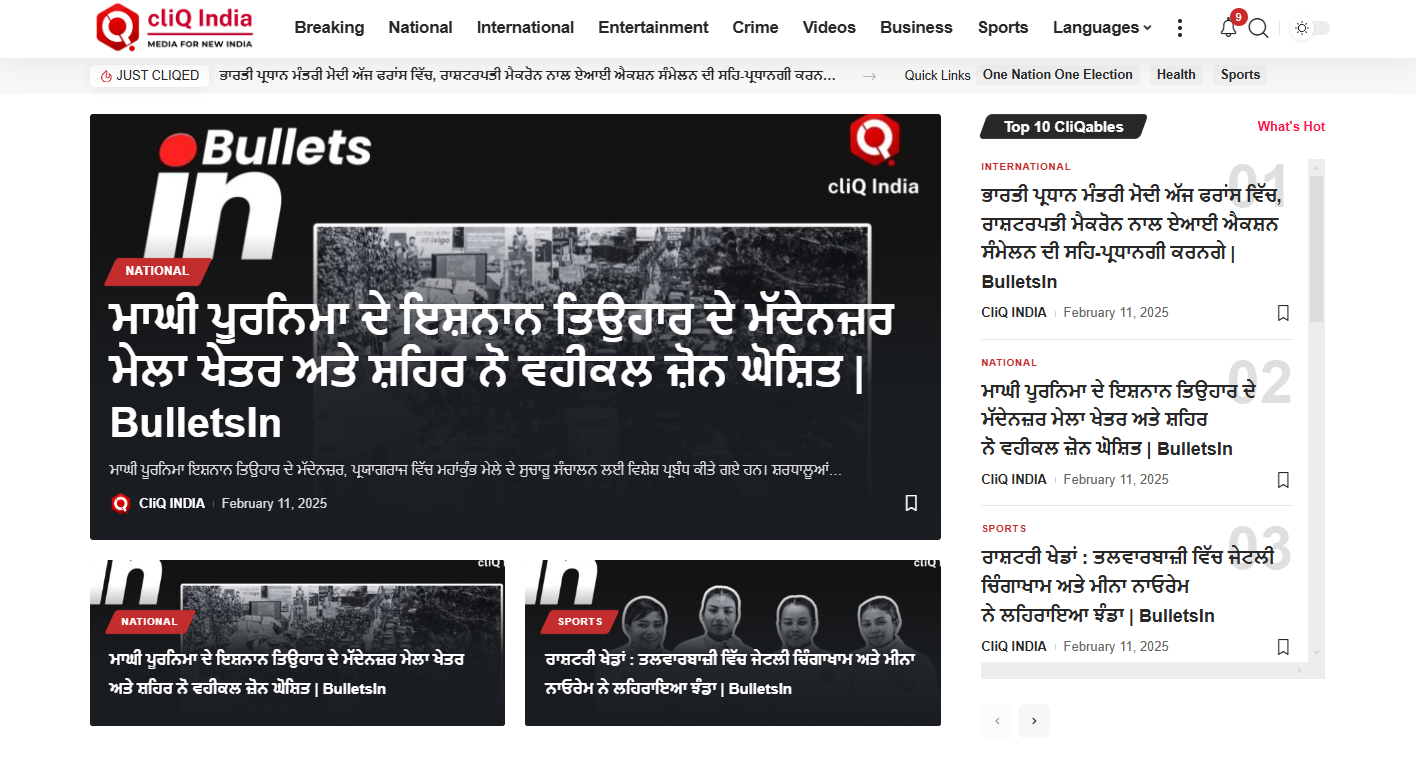The width and height of the screenshot is (1416, 763).
Task: Click the CliQ INDIA author avatar on featured article
Action: pyautogui.click(x=120, y=503)
